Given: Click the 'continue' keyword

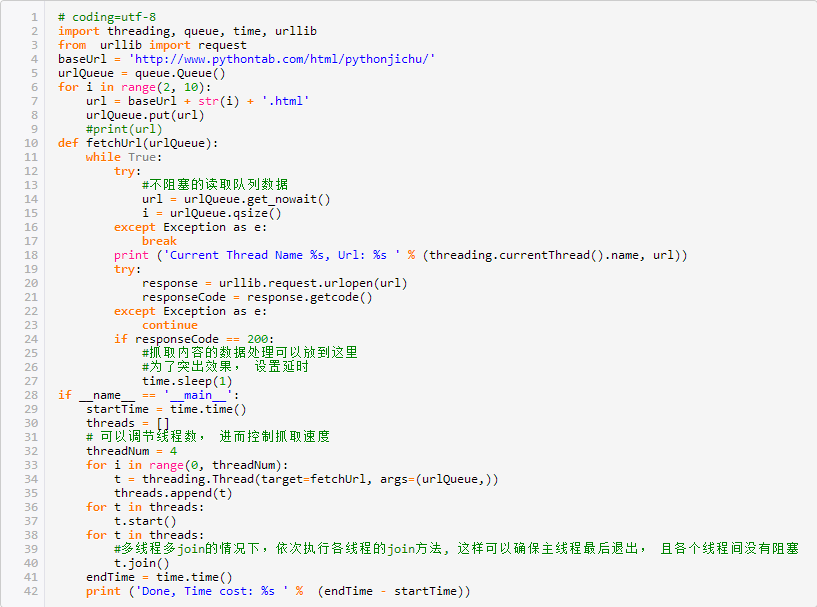Looking at the screenshot, I should coord(170,326).
